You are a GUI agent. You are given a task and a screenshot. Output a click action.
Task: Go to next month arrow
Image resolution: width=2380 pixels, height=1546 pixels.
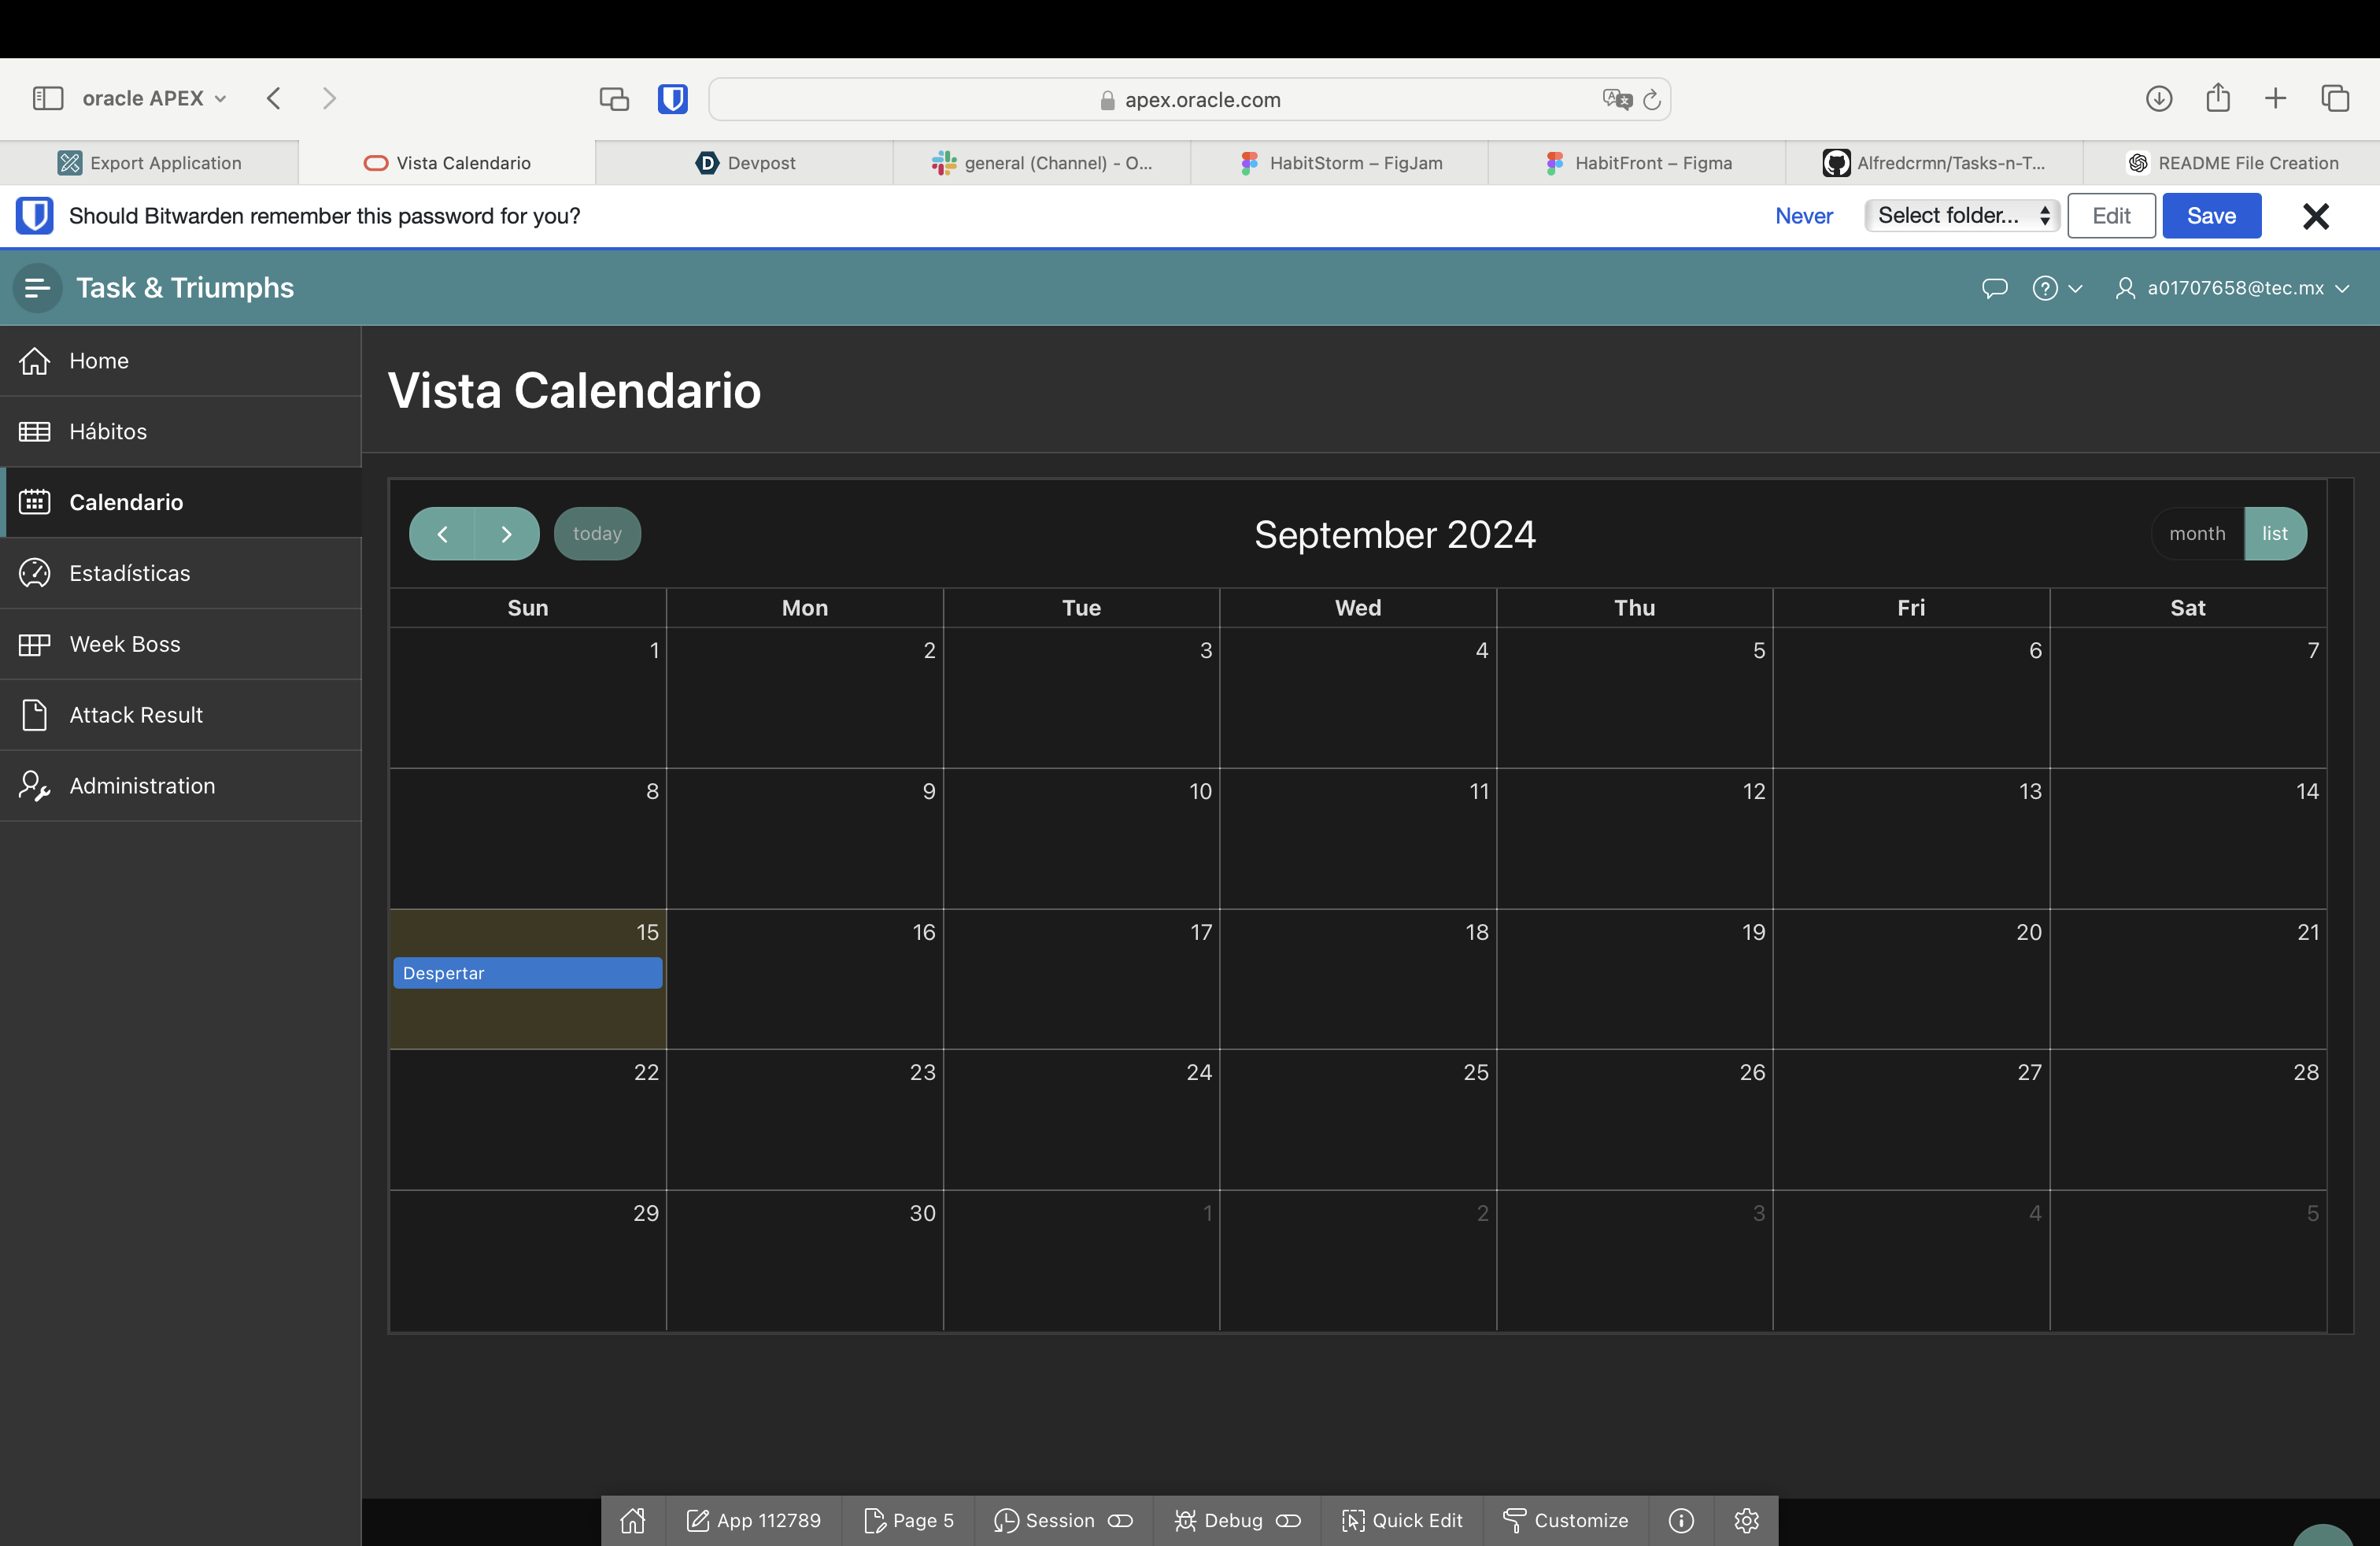[x=506, y=534]
